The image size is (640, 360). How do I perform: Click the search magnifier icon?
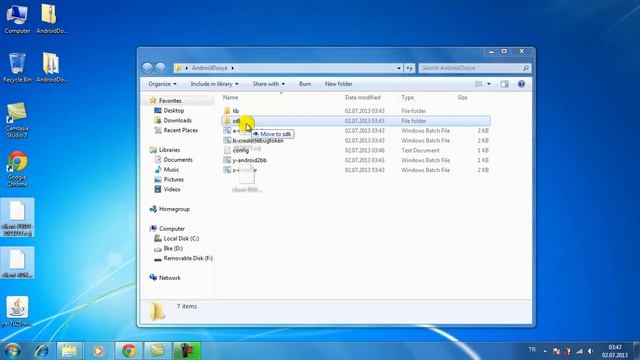[x=526, y=68]
